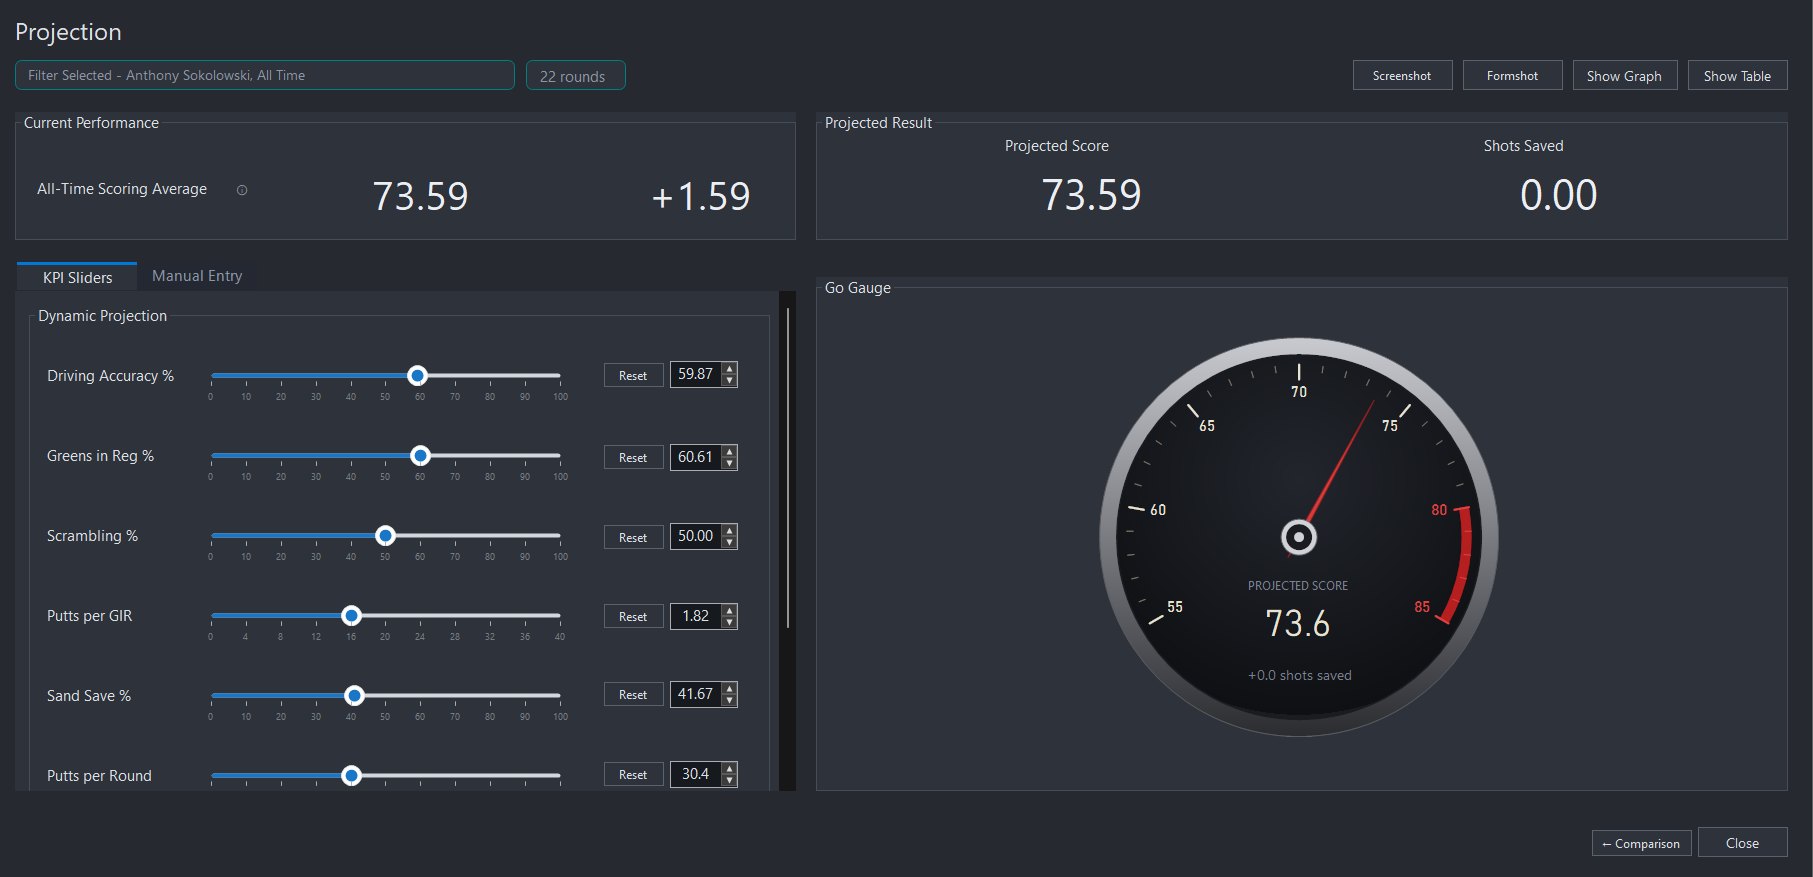Show the projection table
This screenshot has width=1813, height=877.
(1737, 75)
